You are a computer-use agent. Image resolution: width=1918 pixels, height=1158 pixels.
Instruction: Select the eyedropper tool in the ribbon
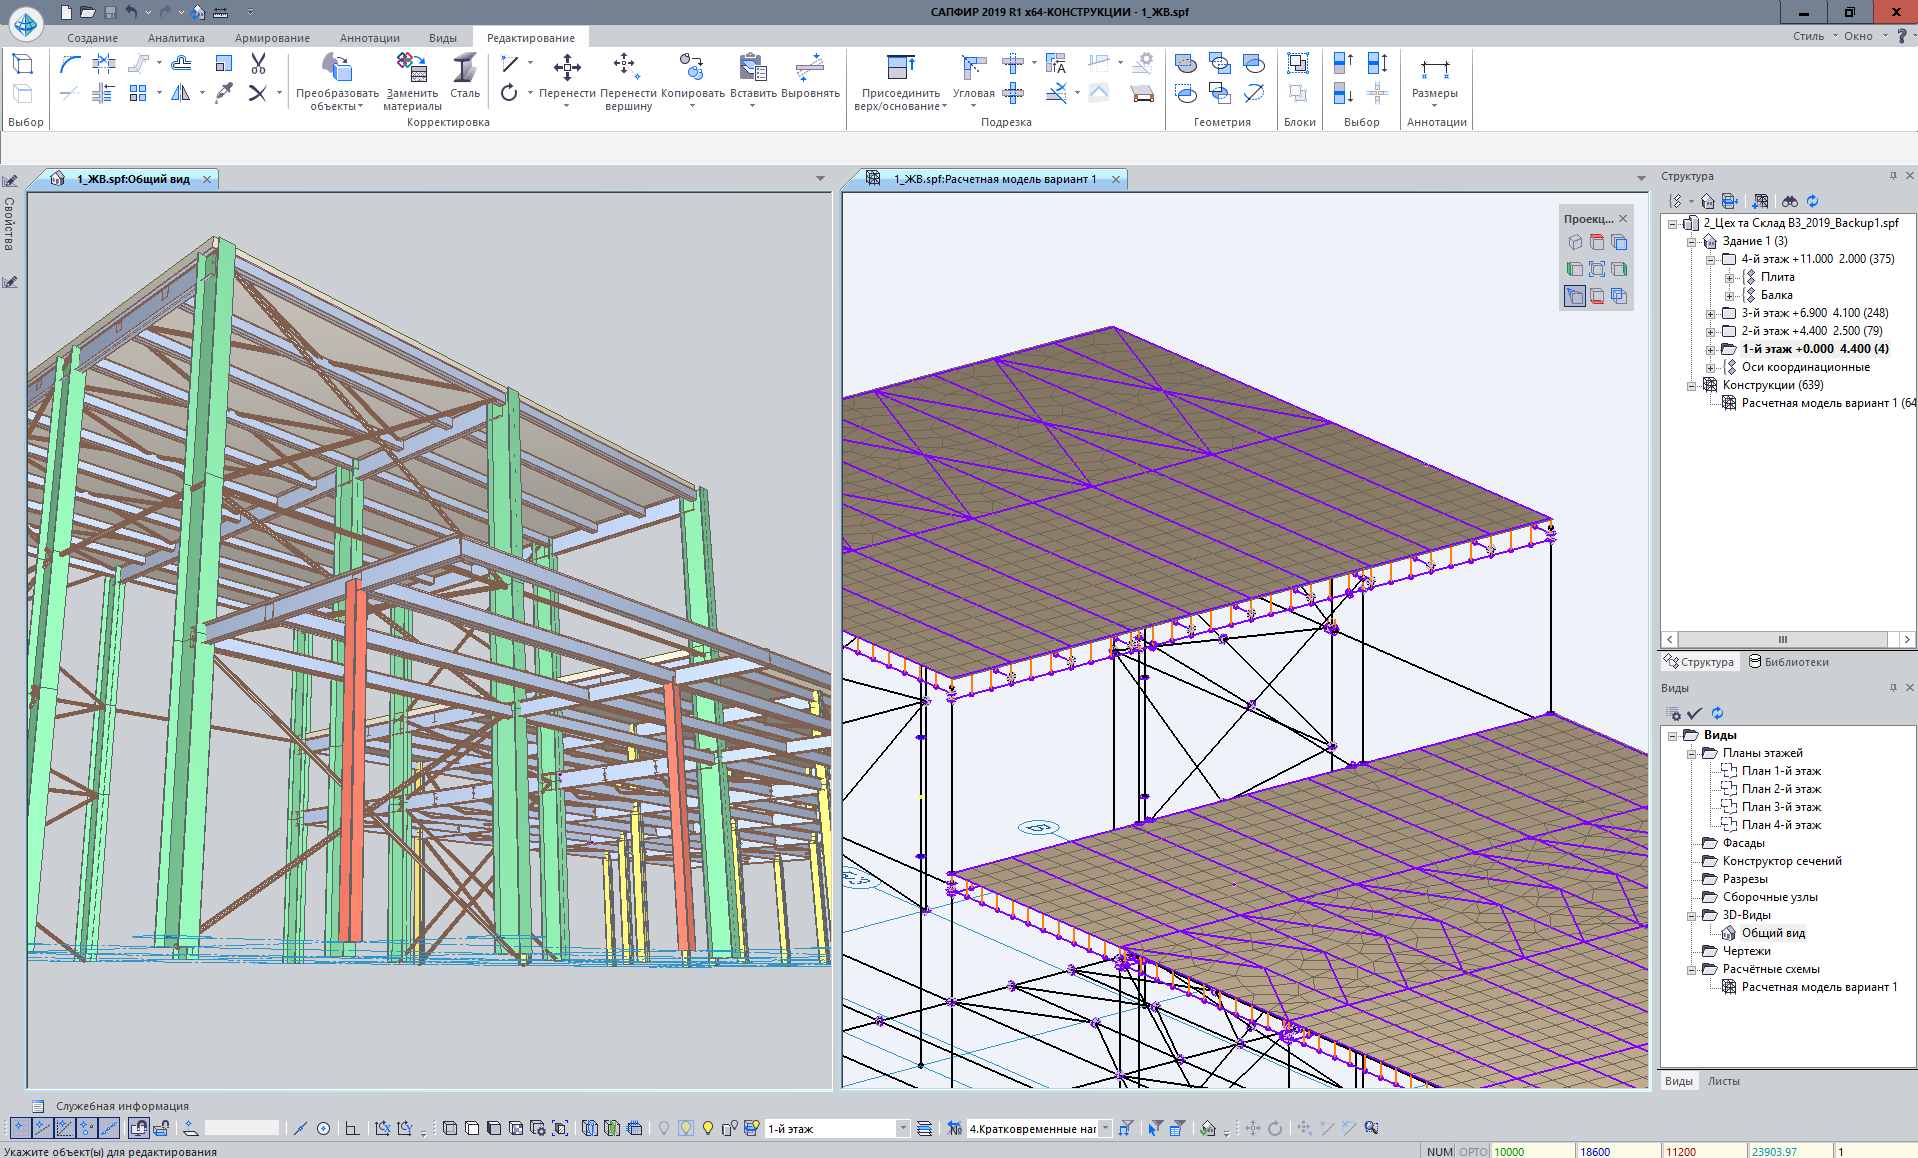click(x=224, y=93)
